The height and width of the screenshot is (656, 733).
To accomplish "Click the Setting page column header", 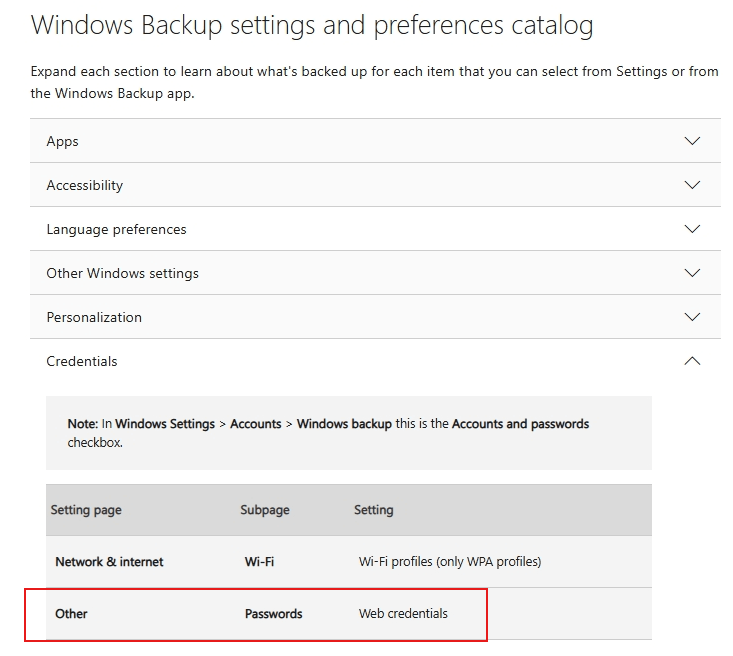I will [x=86, y=510].
